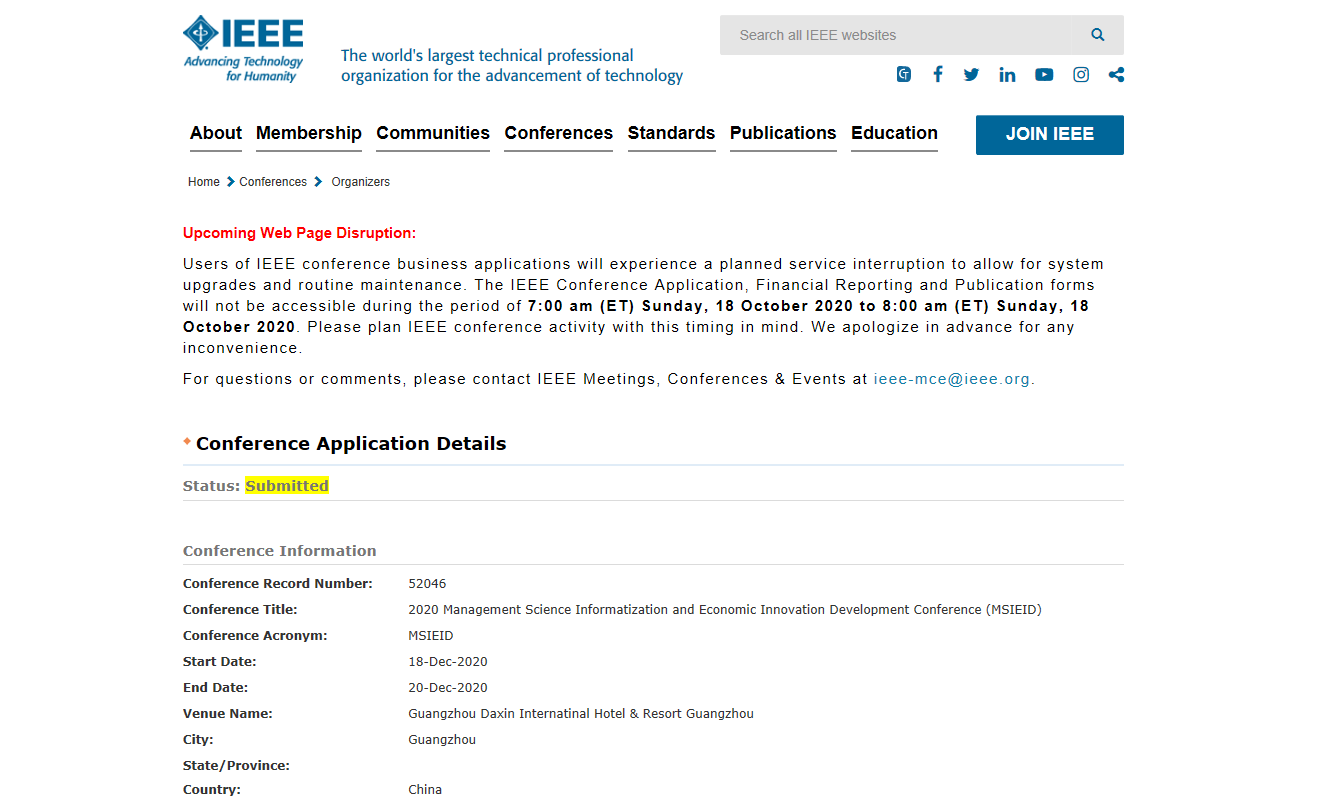Screen dimensions: 1331x810
Task: Open the Education menu
Action: pyautogui.click(x=895, y=133)
